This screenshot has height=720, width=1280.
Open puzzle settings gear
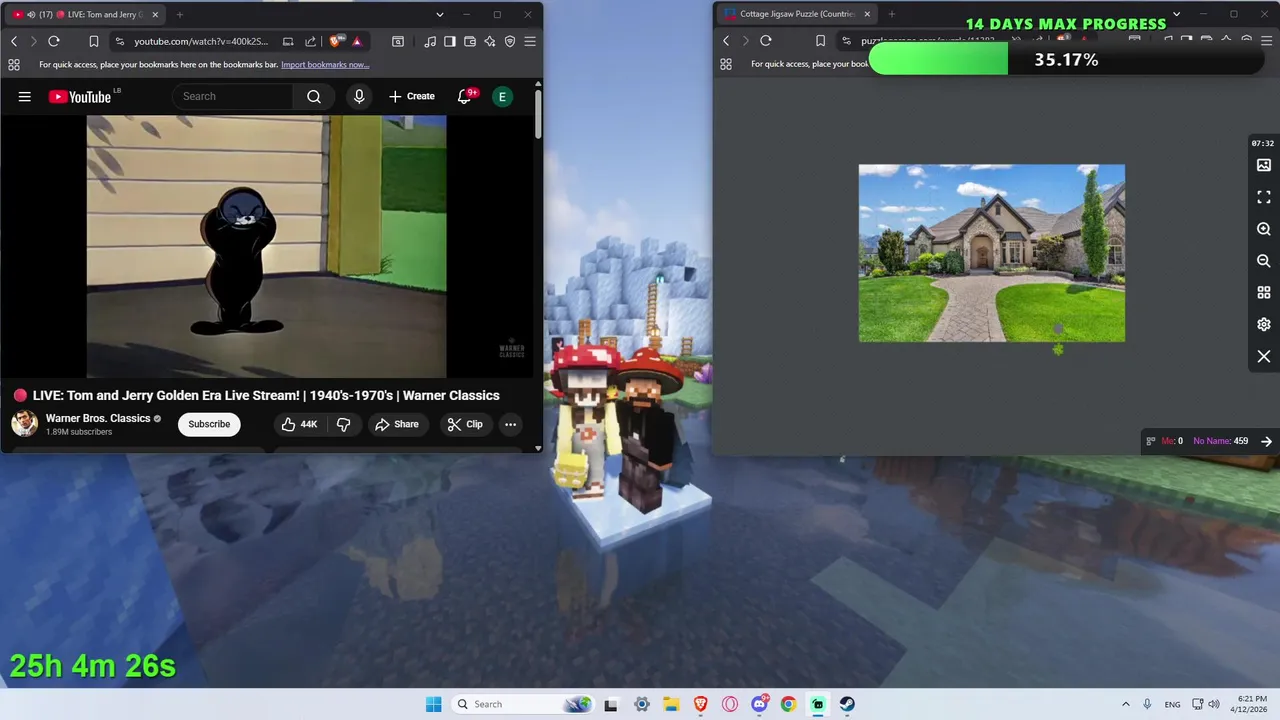[1264, 325]
